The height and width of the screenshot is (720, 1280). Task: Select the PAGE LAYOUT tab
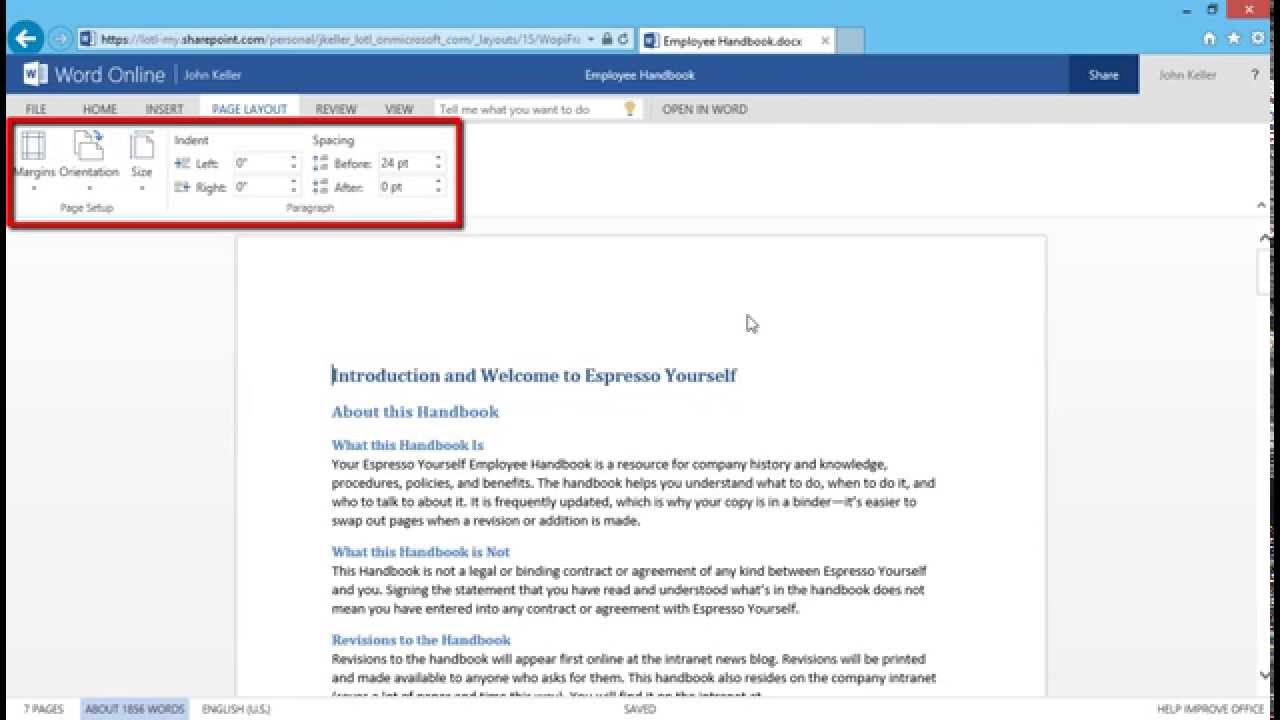point(249,109)
